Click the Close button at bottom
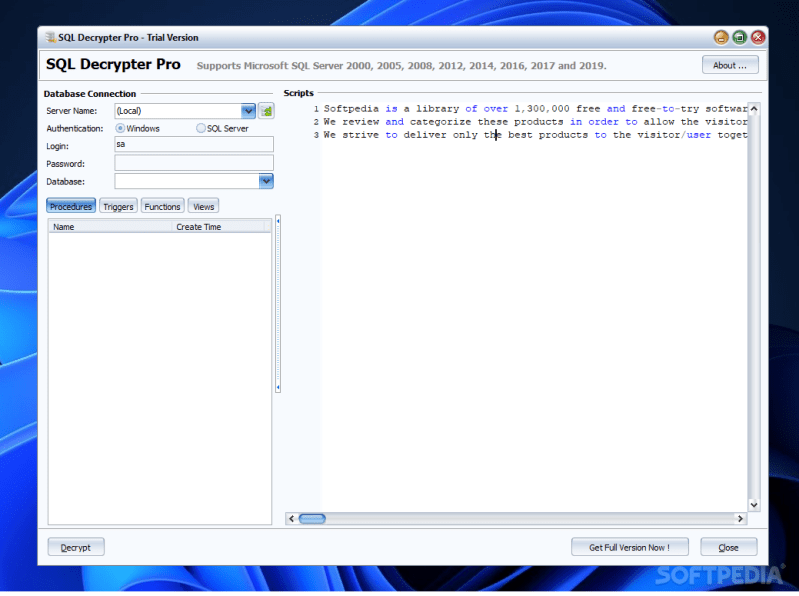799x596 pixels. coord(728,547)
